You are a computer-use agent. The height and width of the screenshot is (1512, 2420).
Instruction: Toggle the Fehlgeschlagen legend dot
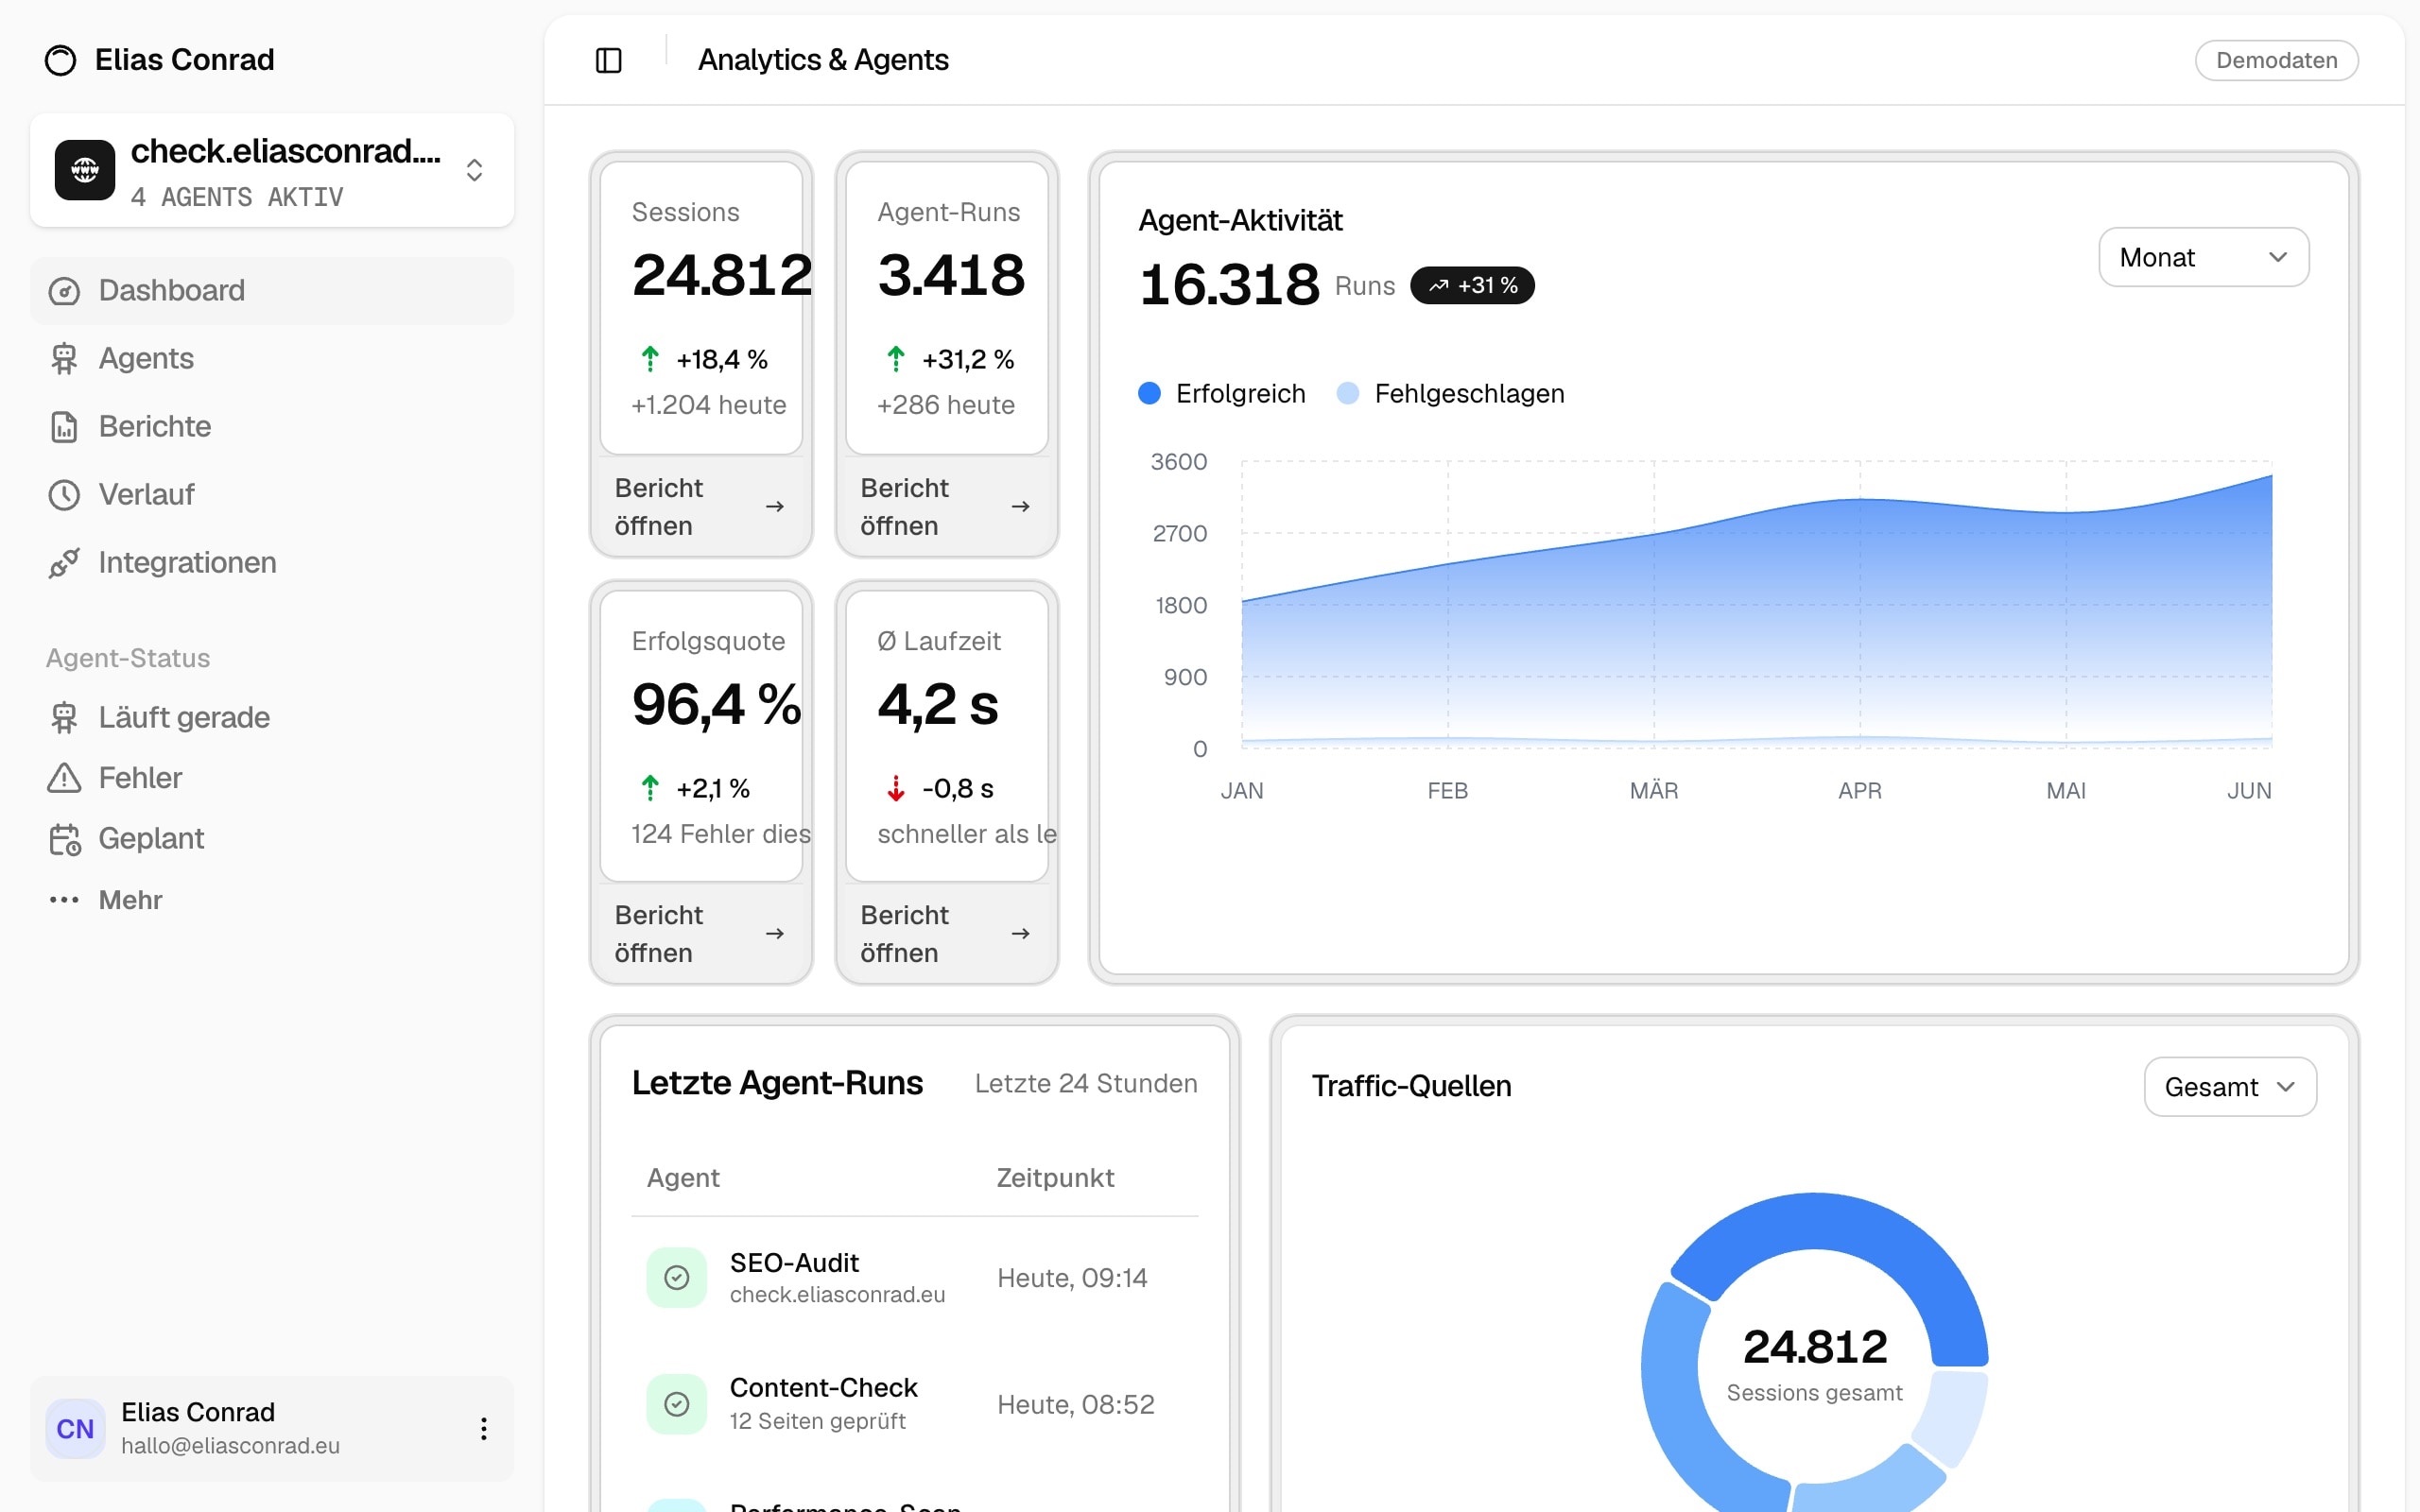coord(1348,394)
